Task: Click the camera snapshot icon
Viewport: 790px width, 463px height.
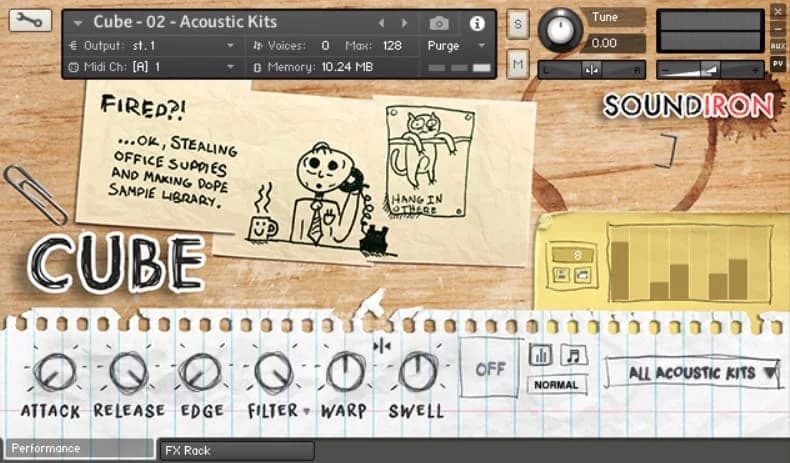Action: 439,23
